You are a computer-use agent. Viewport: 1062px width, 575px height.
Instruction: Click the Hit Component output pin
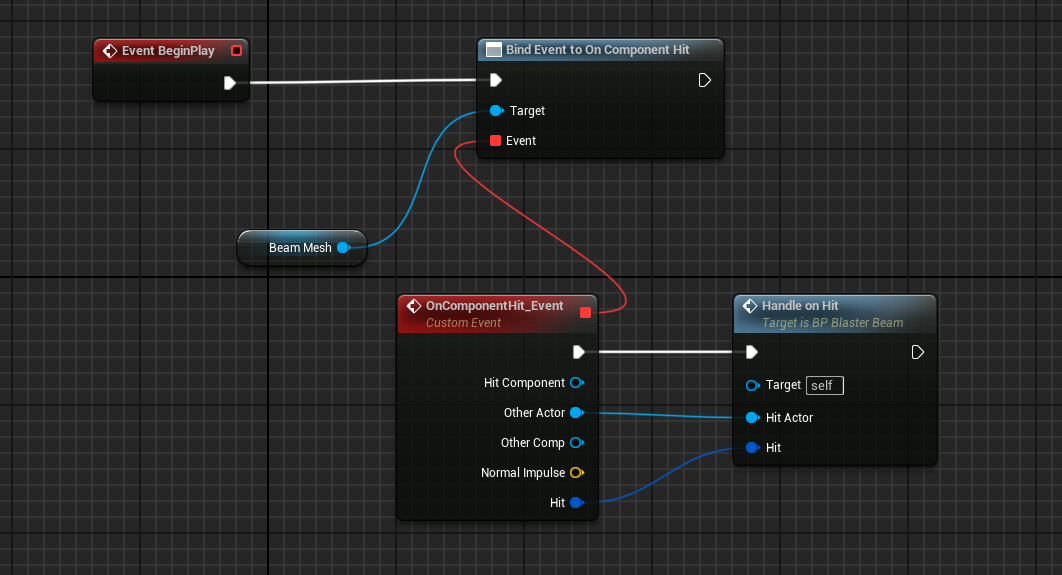point(576,383)
